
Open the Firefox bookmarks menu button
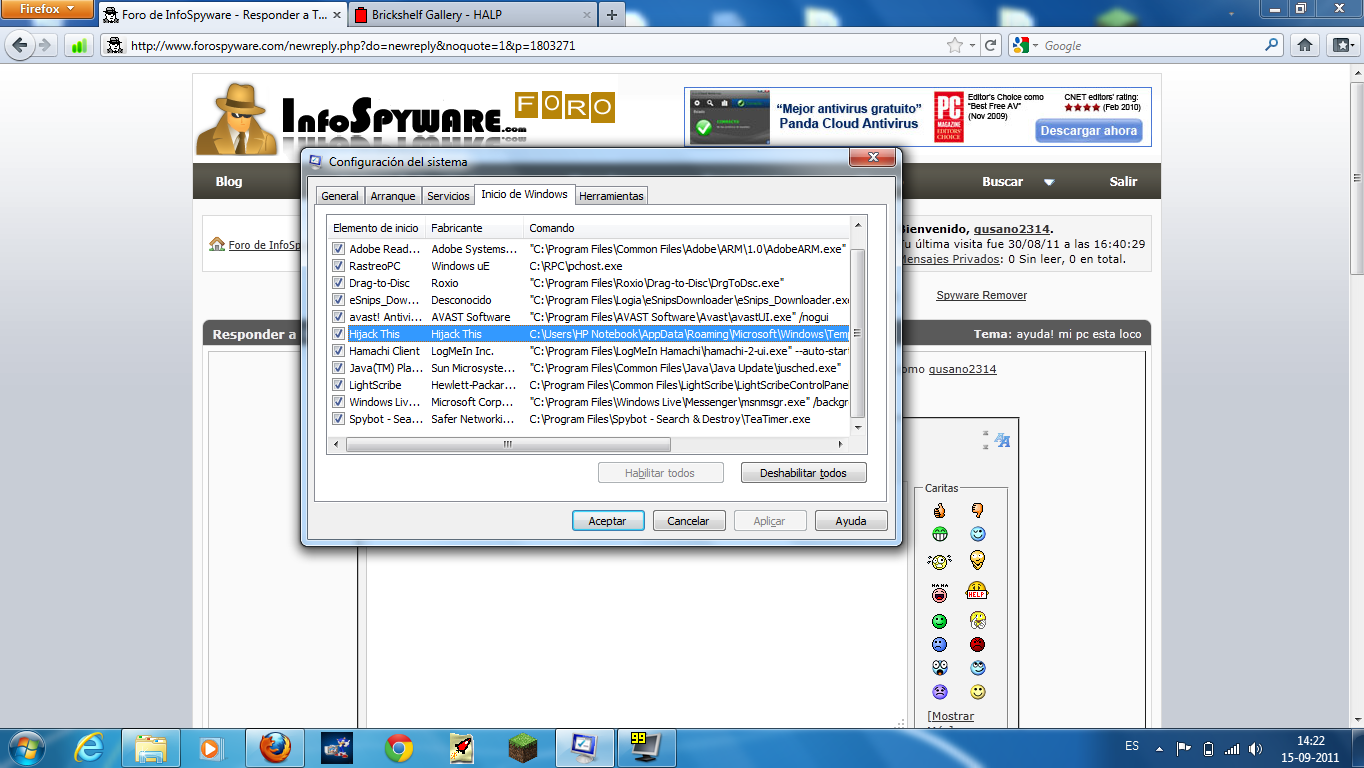pos(1342,45)
